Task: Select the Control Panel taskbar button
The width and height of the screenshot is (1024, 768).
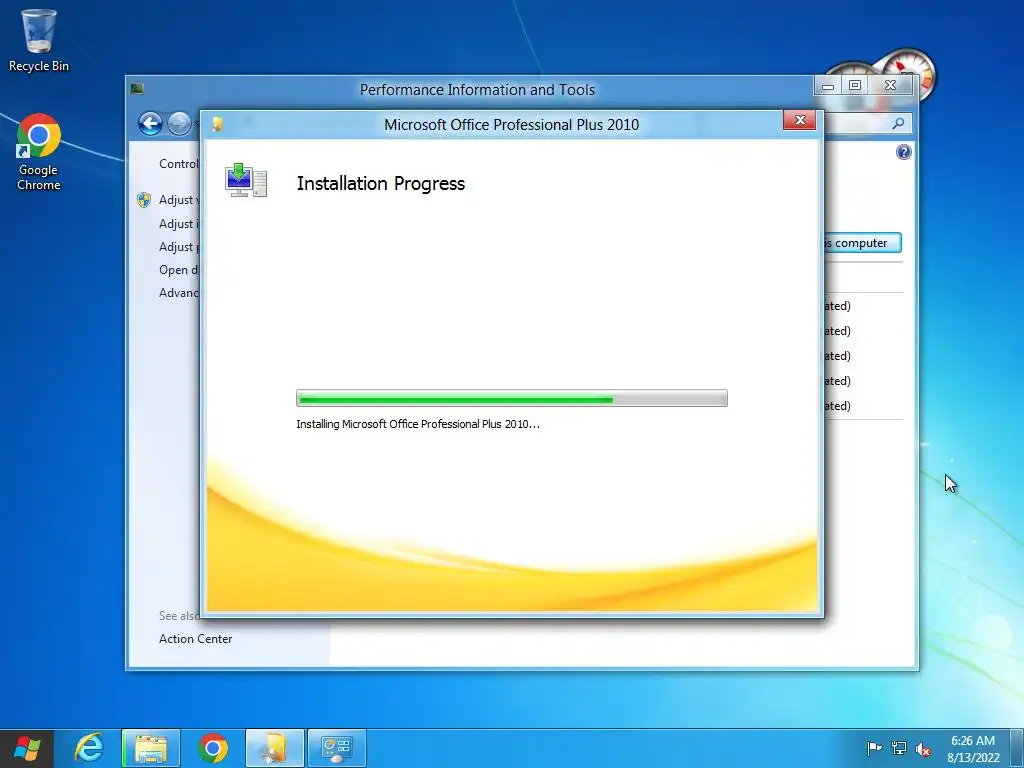Action: coord(337,748)
